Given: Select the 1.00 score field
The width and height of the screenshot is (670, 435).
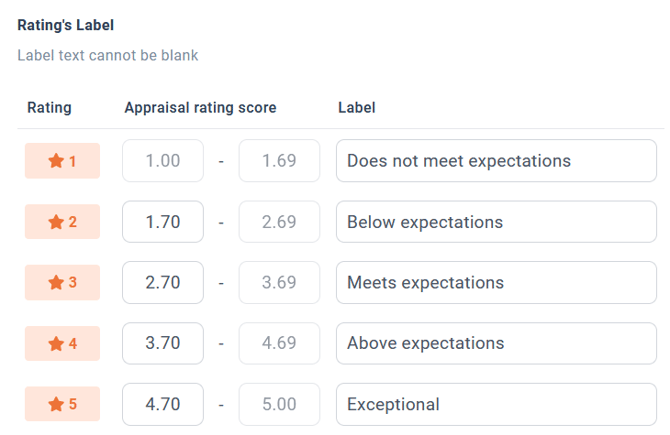Looking at the screenshot, I should 163,161.
